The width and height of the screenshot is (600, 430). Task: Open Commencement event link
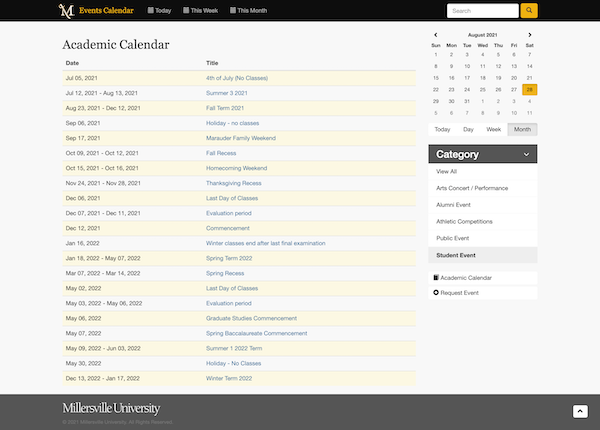(x=228, y=228)
